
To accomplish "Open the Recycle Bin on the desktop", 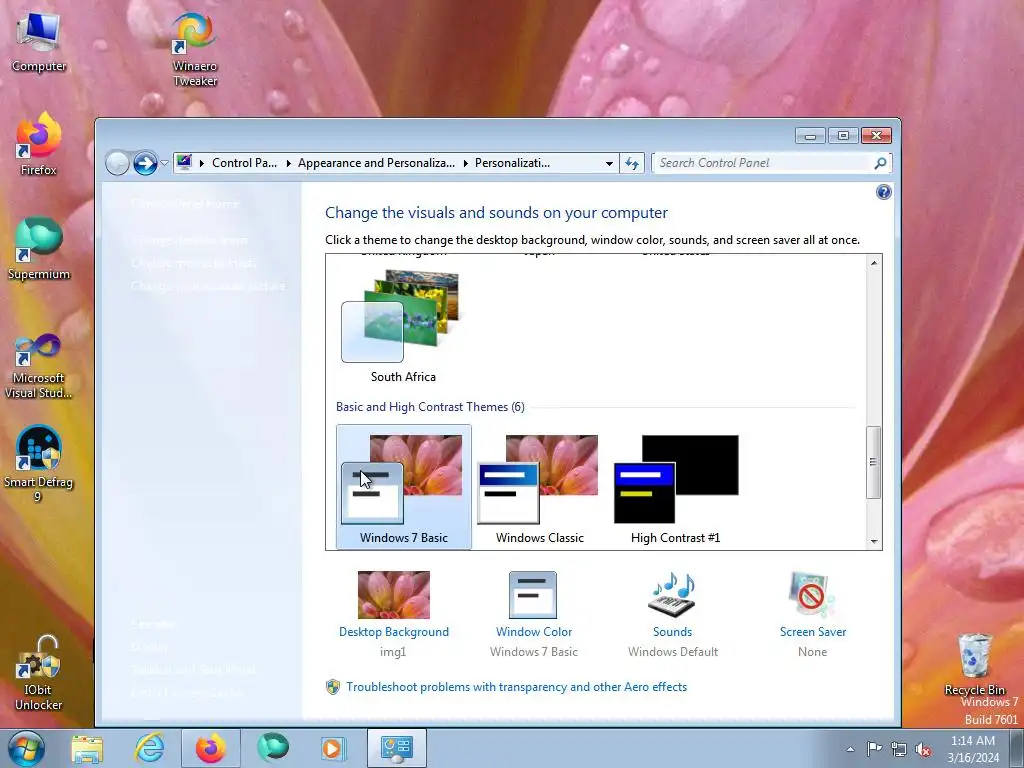I will click(x=974, y=664).
